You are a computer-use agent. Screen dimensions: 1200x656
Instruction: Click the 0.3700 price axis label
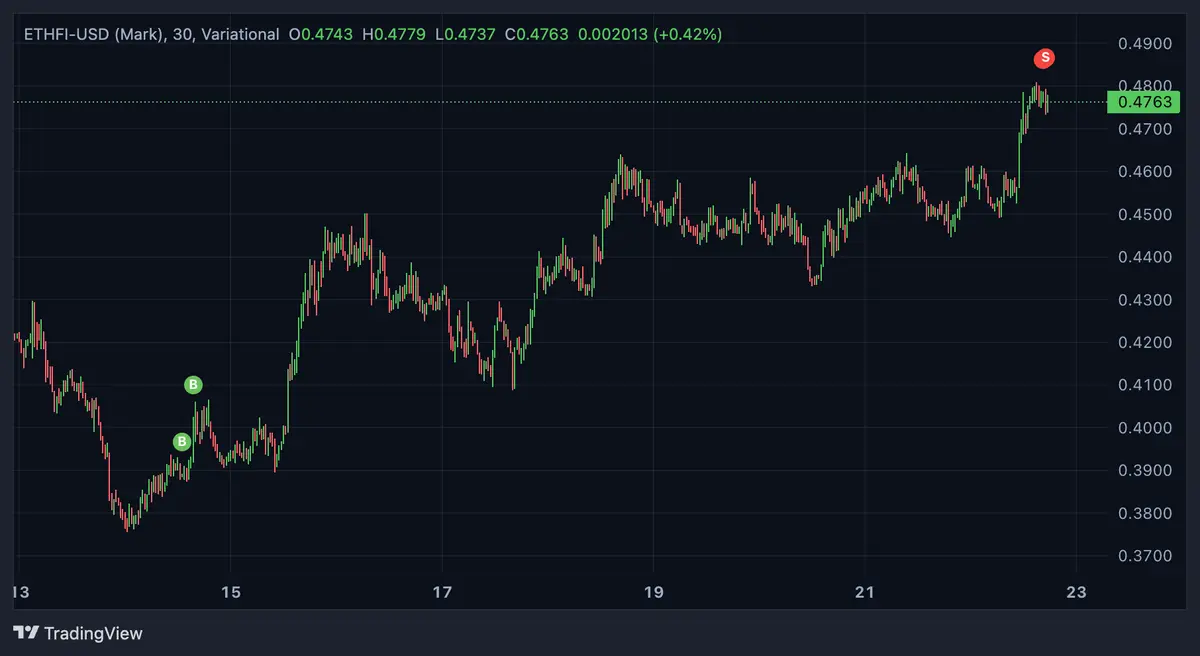click(x=1146, y=555)
